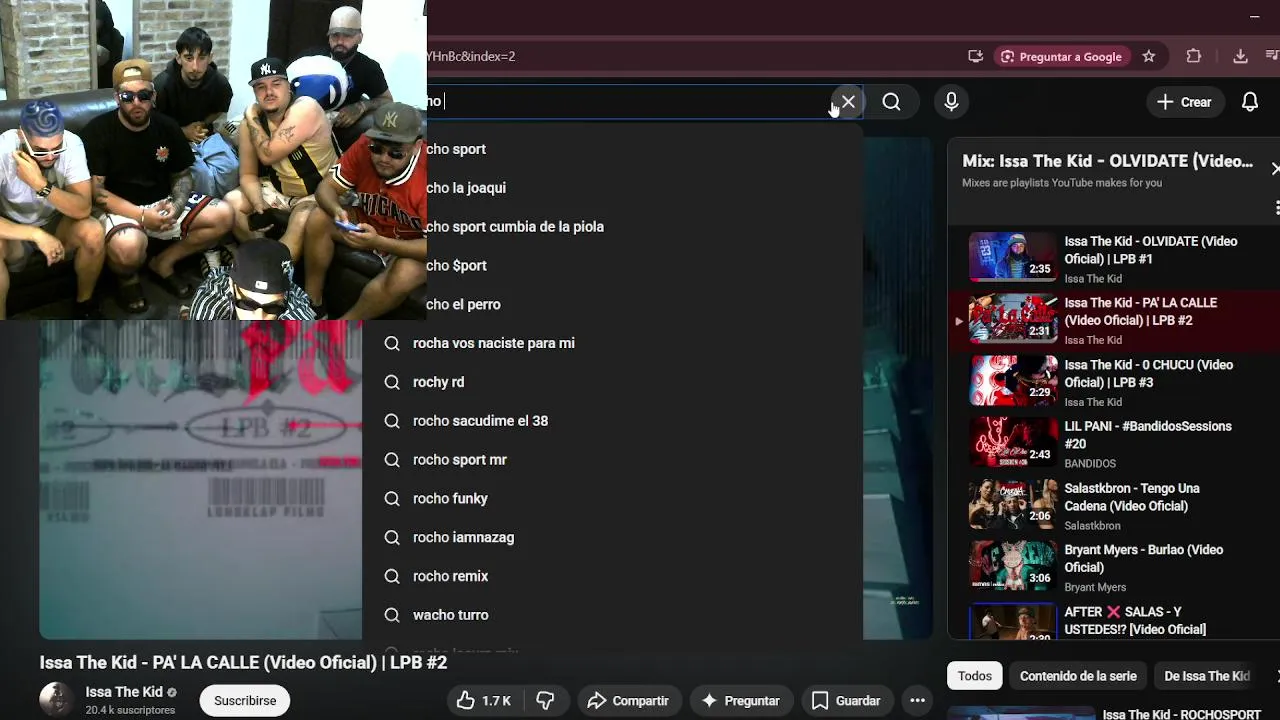The image size is (1280, 720).
Task: Dislike the video with thumbs down
Action: pos(545,701)
